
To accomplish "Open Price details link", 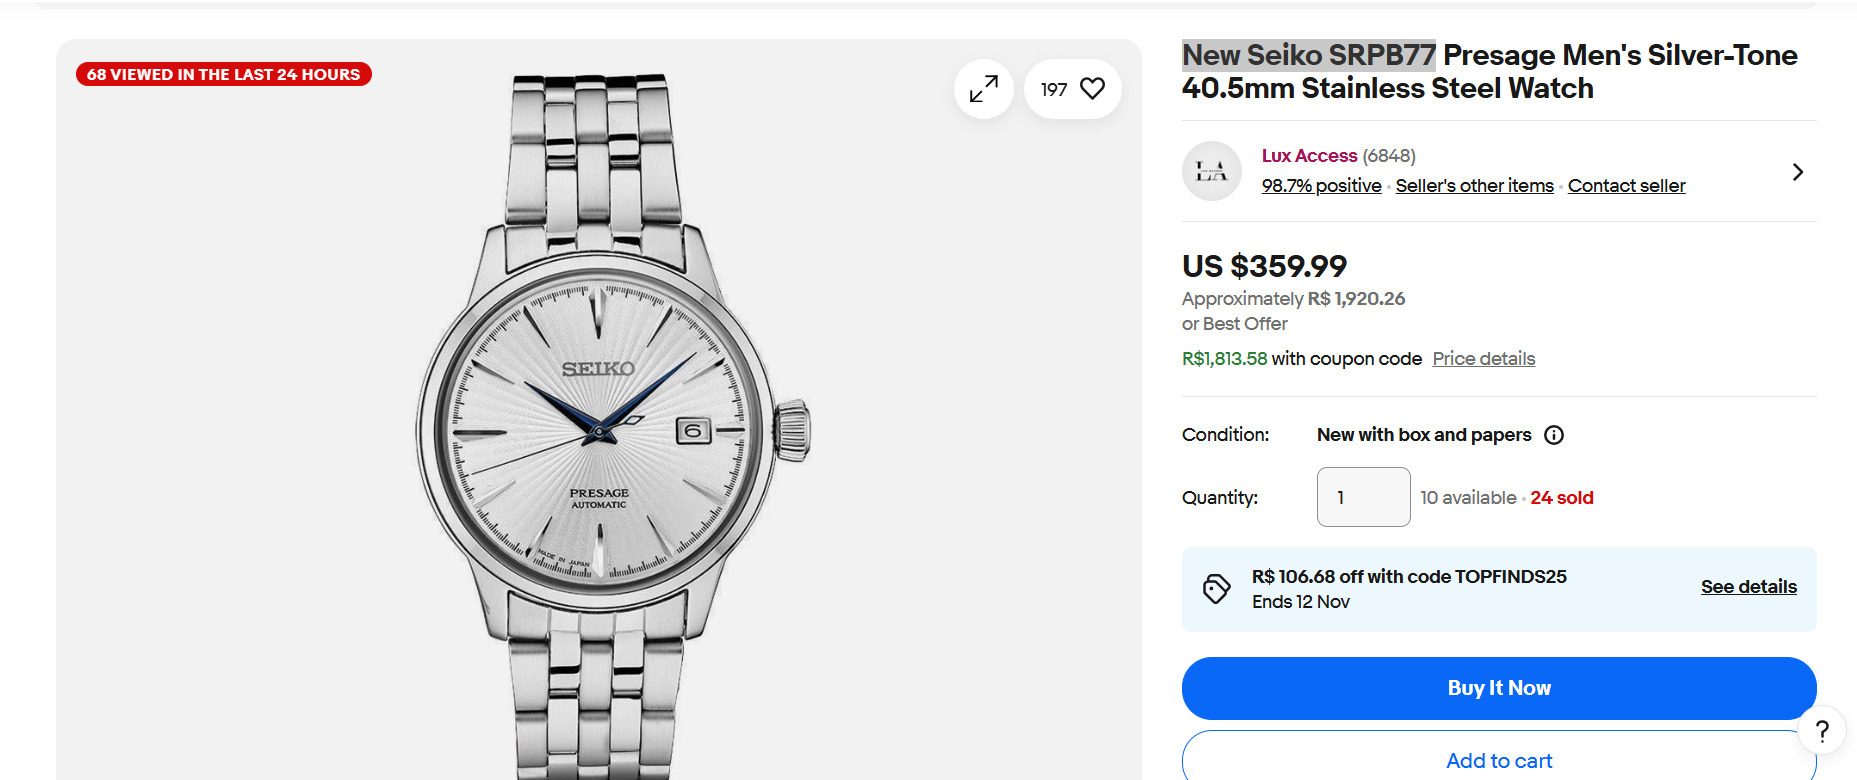I will pyautogui.click(x=1483, y=359).
